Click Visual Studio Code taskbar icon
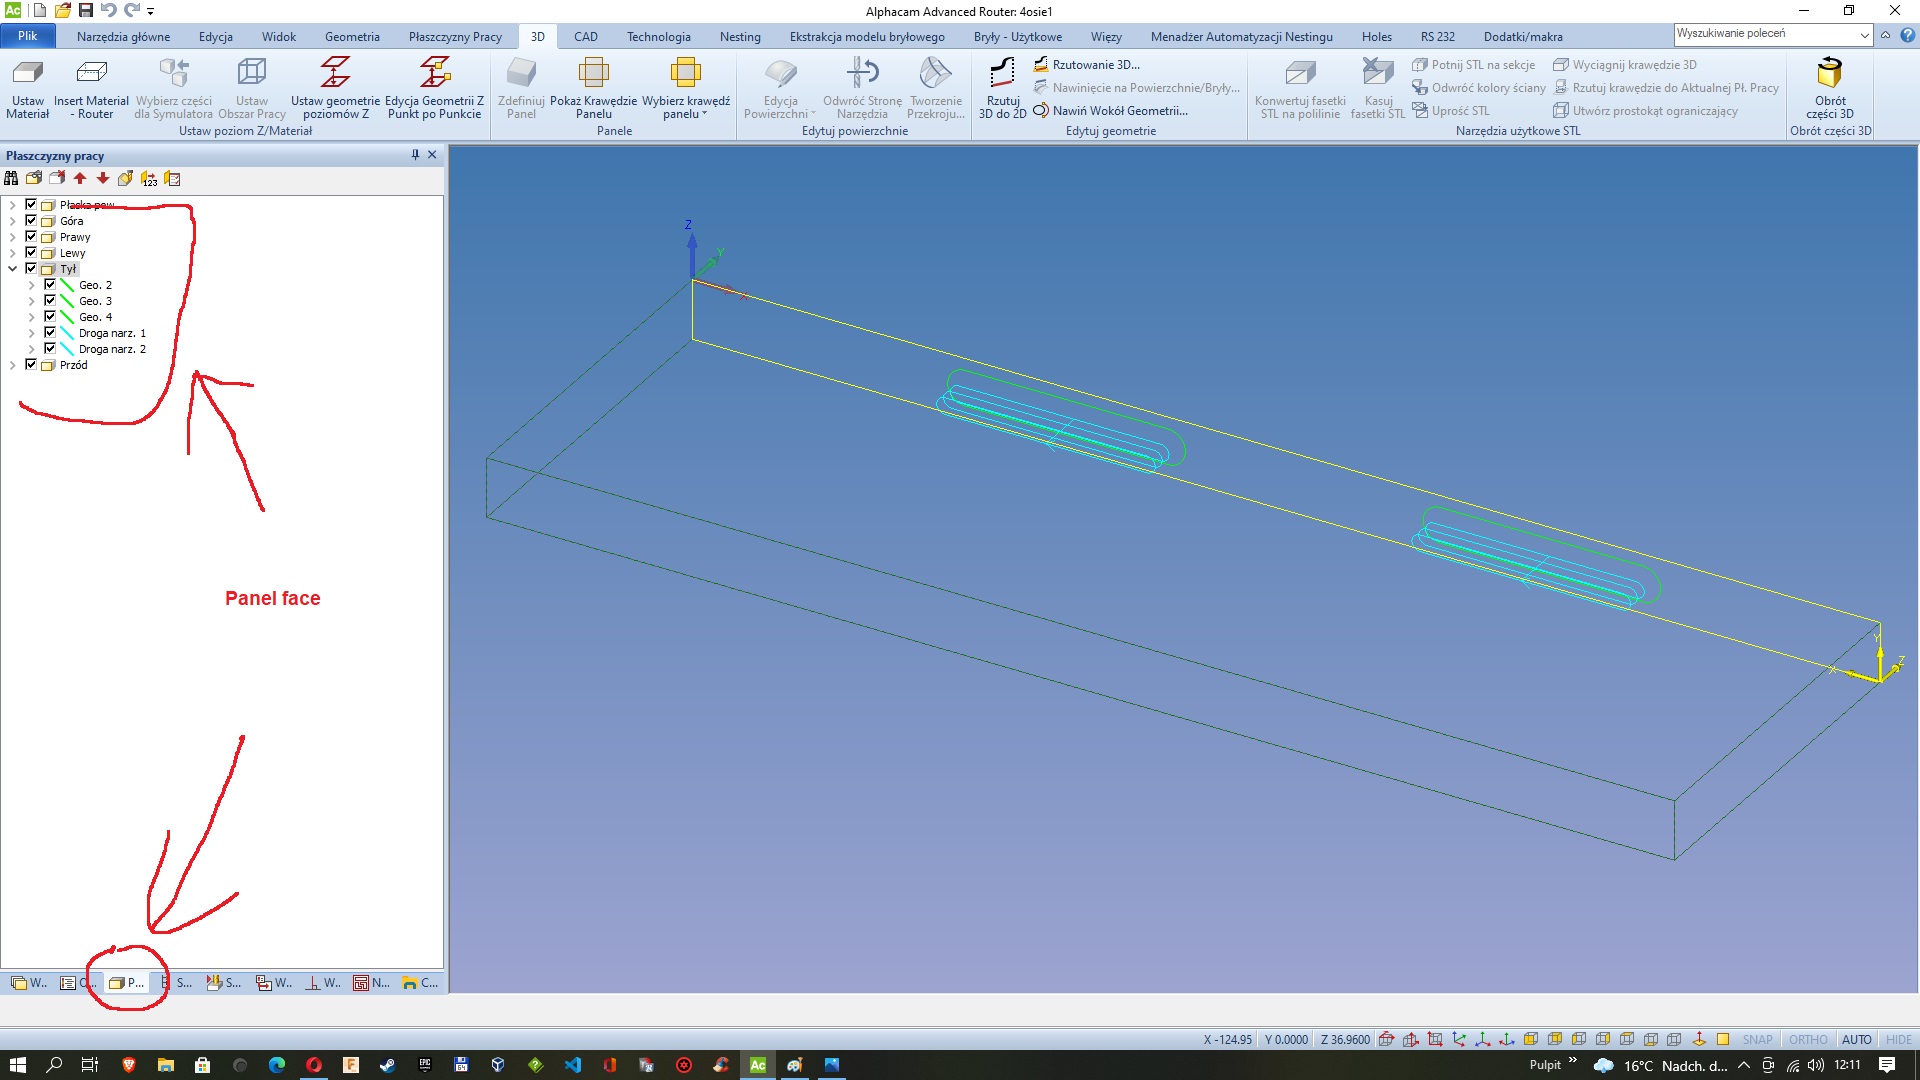Viewport: 1920px width, 1080px height. pyautogui.click(x=572, y=1065)
